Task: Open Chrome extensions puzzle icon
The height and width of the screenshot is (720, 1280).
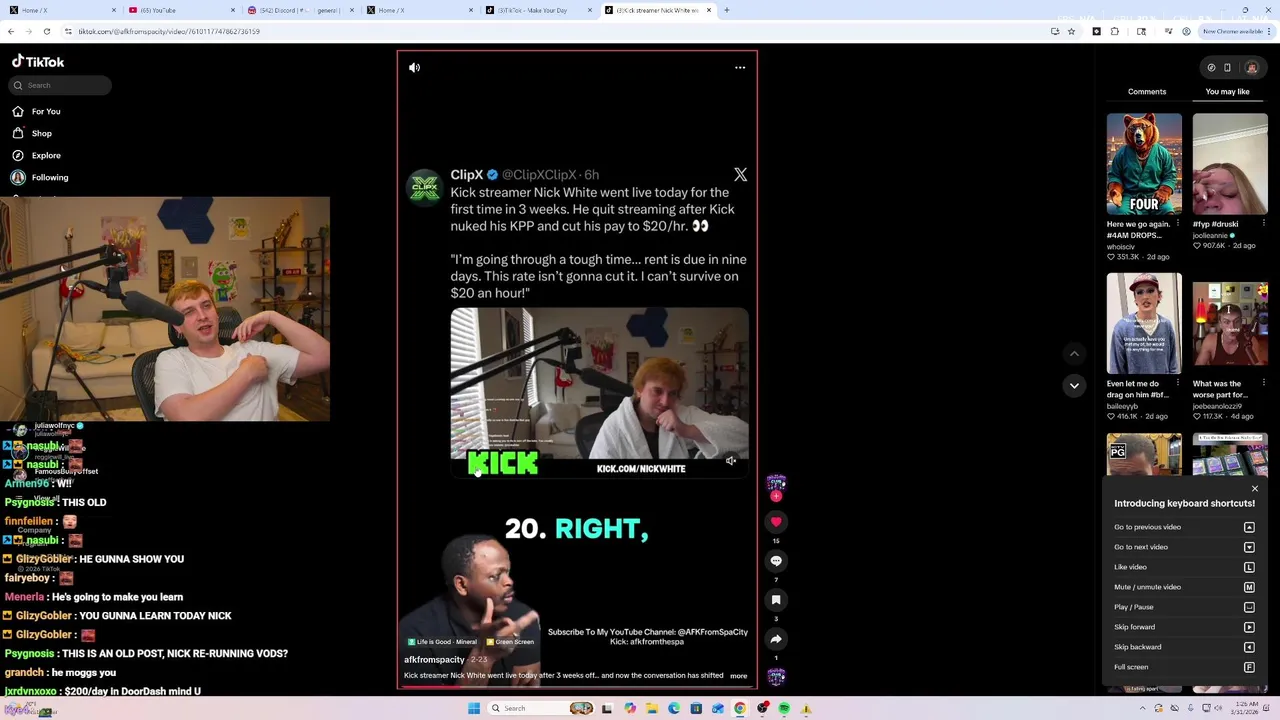Action: [x=1115, y=31]
